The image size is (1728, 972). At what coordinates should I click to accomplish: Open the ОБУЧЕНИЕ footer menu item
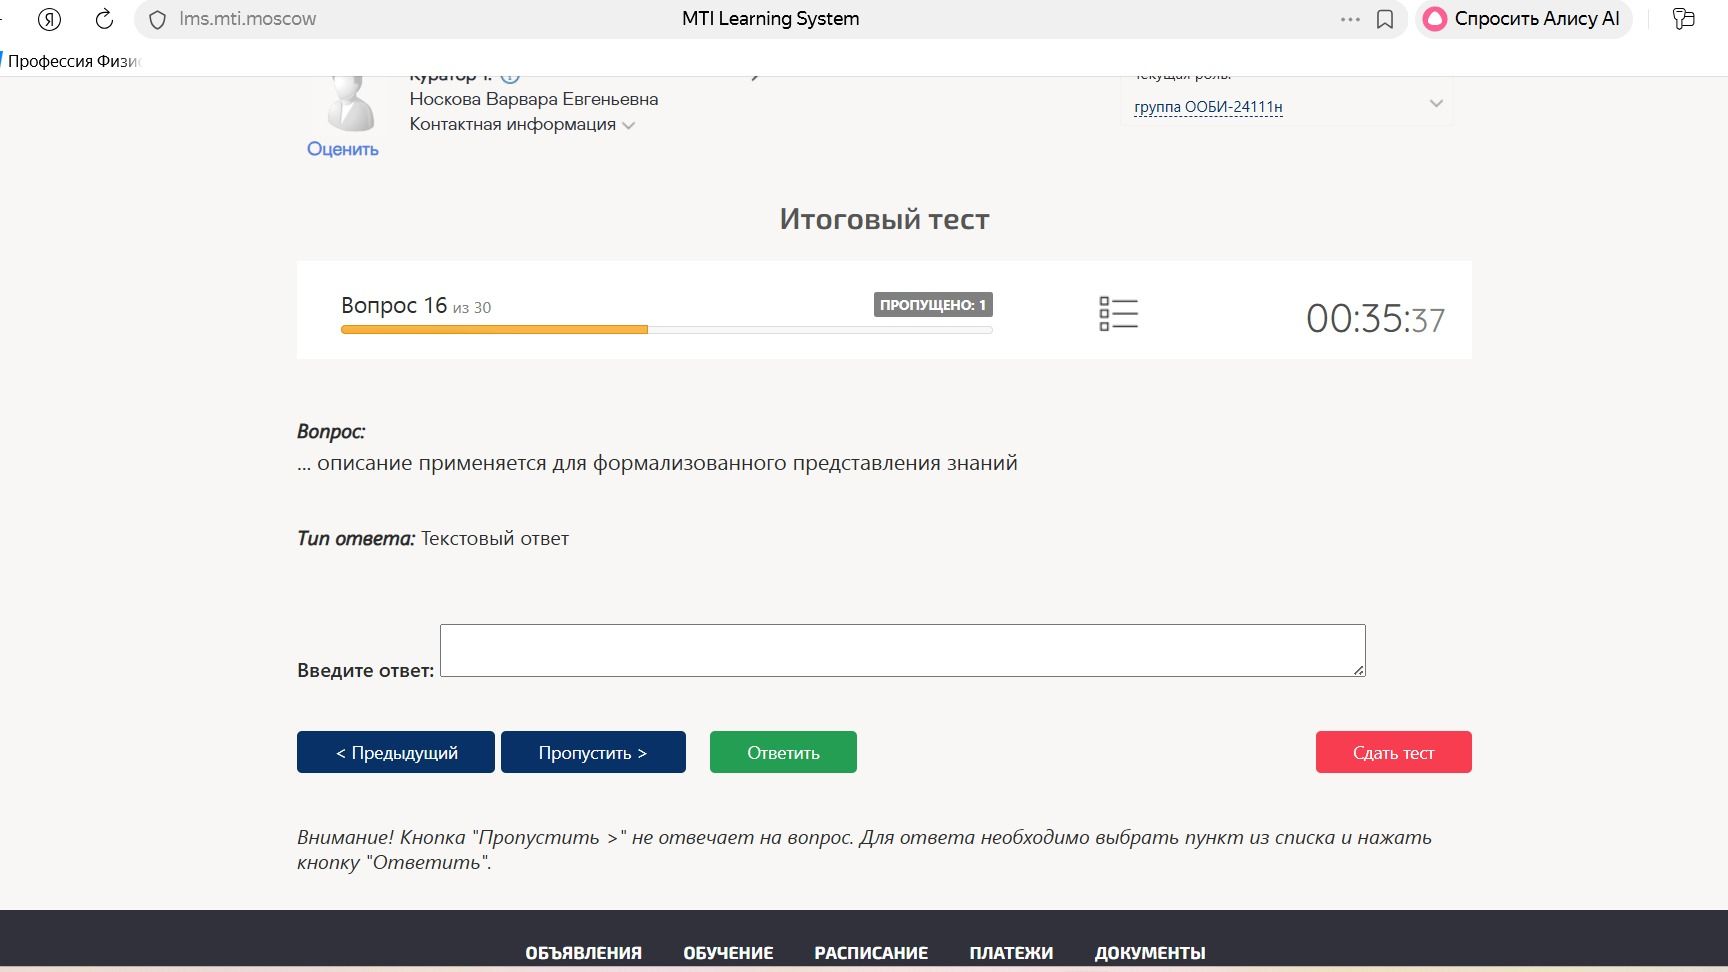[x=728, y=953]
